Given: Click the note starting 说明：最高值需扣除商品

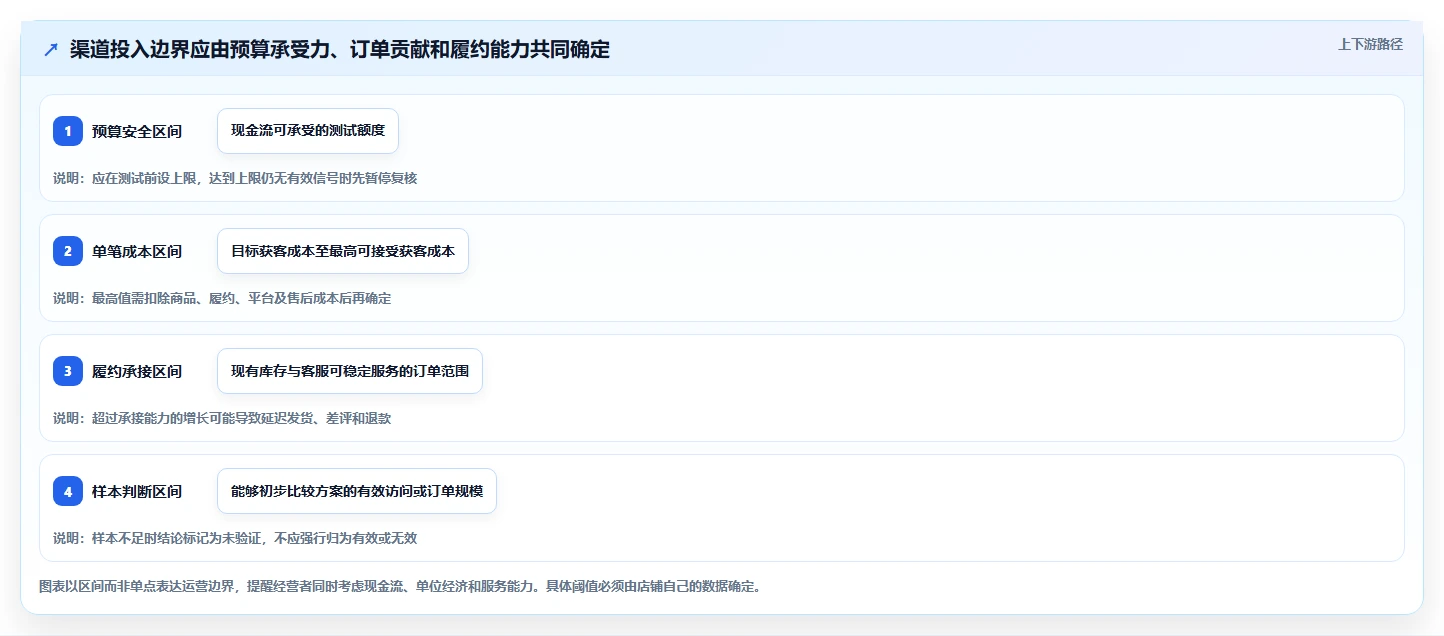Looking at the screenshot, I should point(222,298).
